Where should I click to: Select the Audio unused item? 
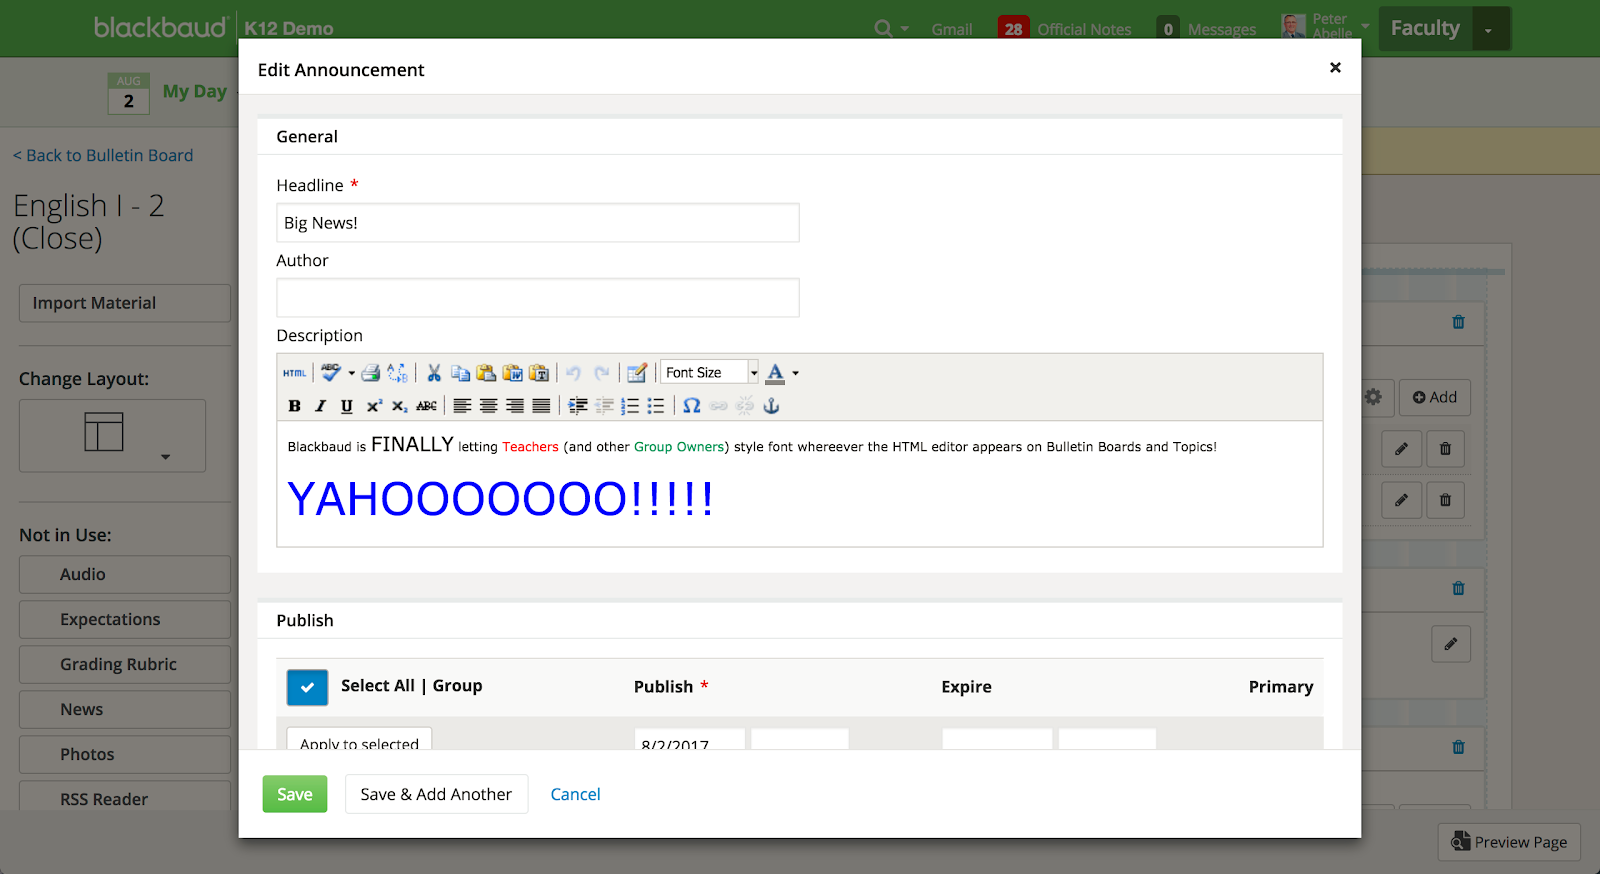[125, 574]
